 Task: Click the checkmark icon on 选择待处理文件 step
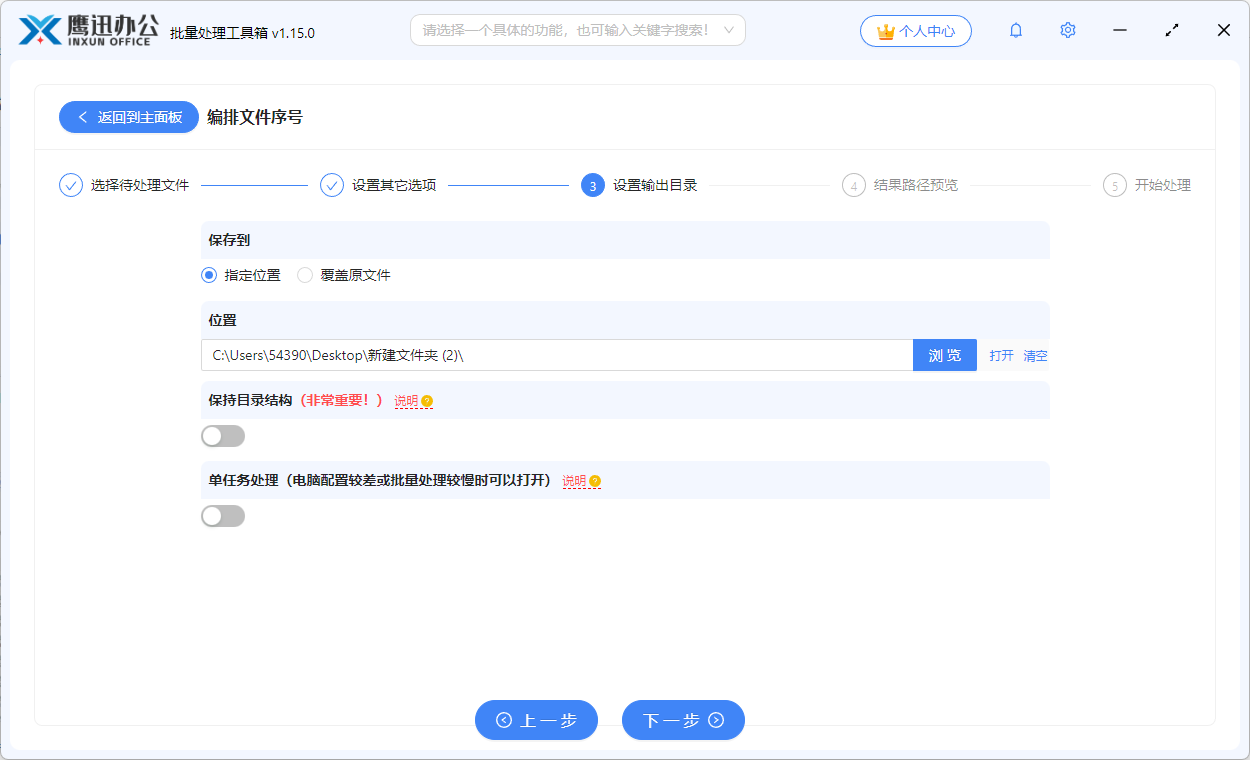[69, 185]
